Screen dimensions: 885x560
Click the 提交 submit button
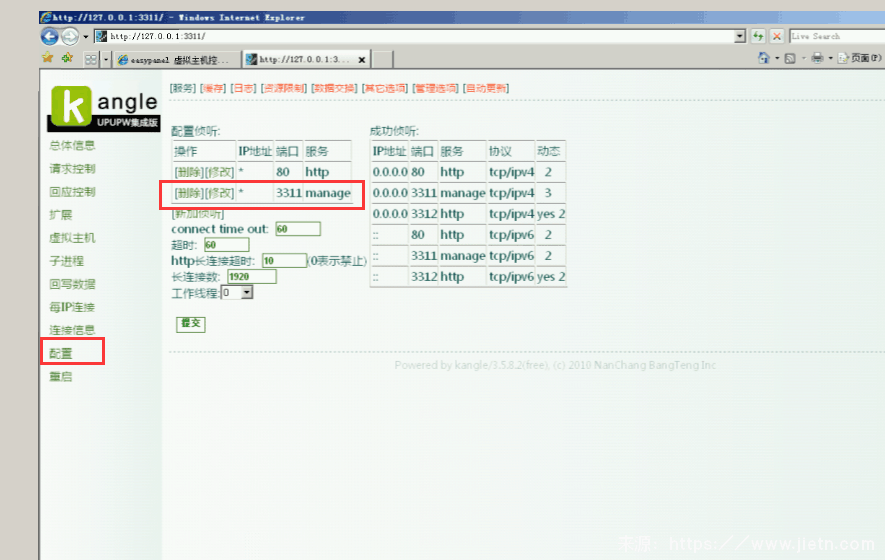[191, 323]
